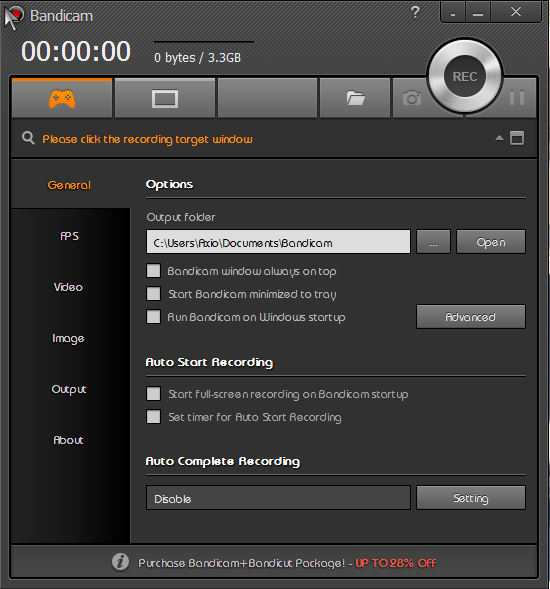
Task: Open output folder icon in top toolbar
Action: click(355, 98)
